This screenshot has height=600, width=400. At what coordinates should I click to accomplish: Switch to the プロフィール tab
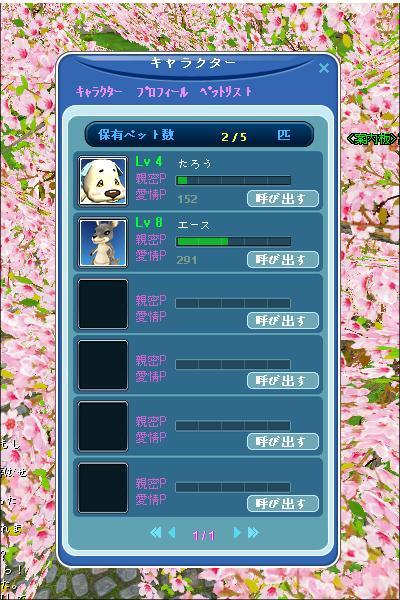(x=163, y=91)
